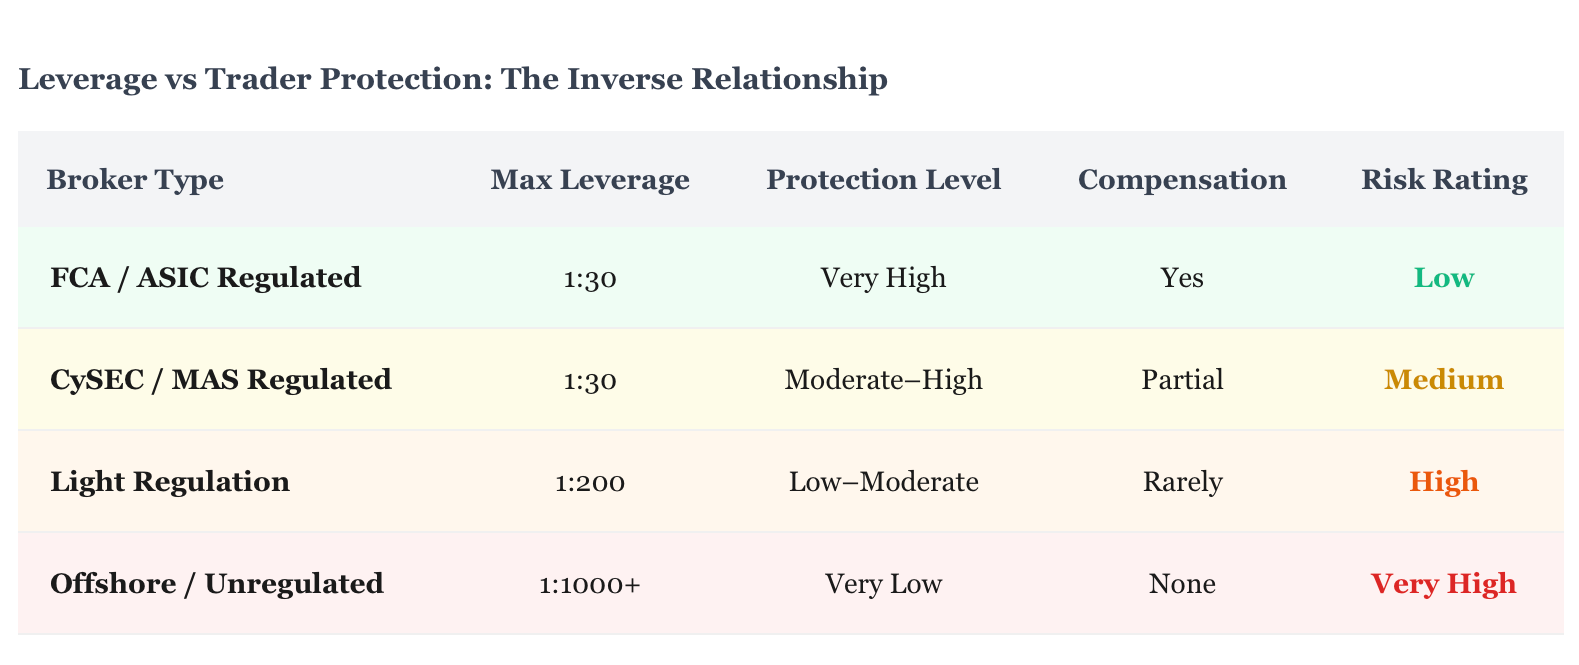This screenshot has height=665, width=1579.
Task: Select the Max Leverage column header
Action: 590,180
